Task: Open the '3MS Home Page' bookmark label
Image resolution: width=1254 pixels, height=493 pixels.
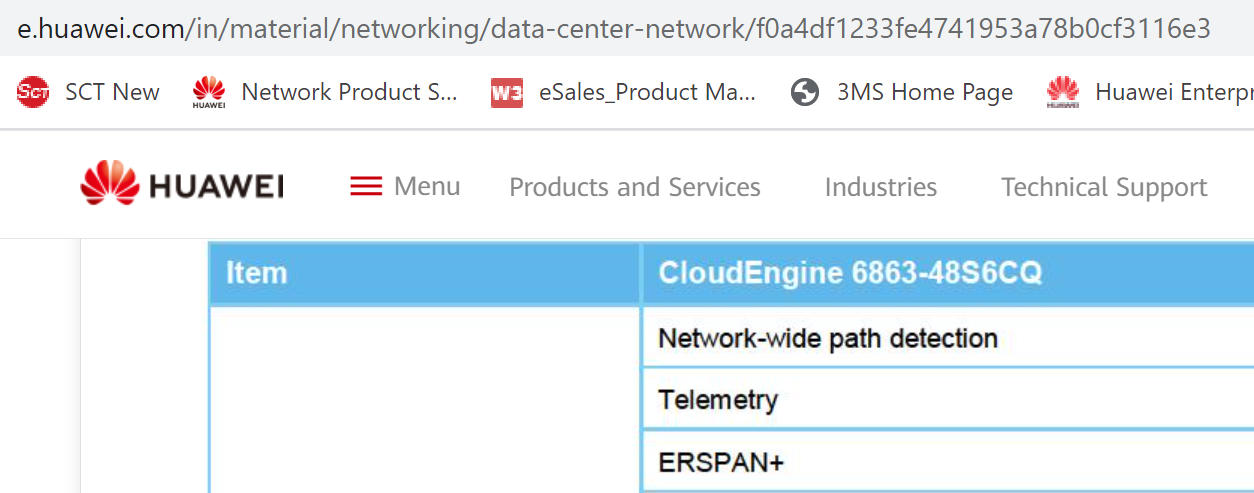Action: (x=924, y=93)
